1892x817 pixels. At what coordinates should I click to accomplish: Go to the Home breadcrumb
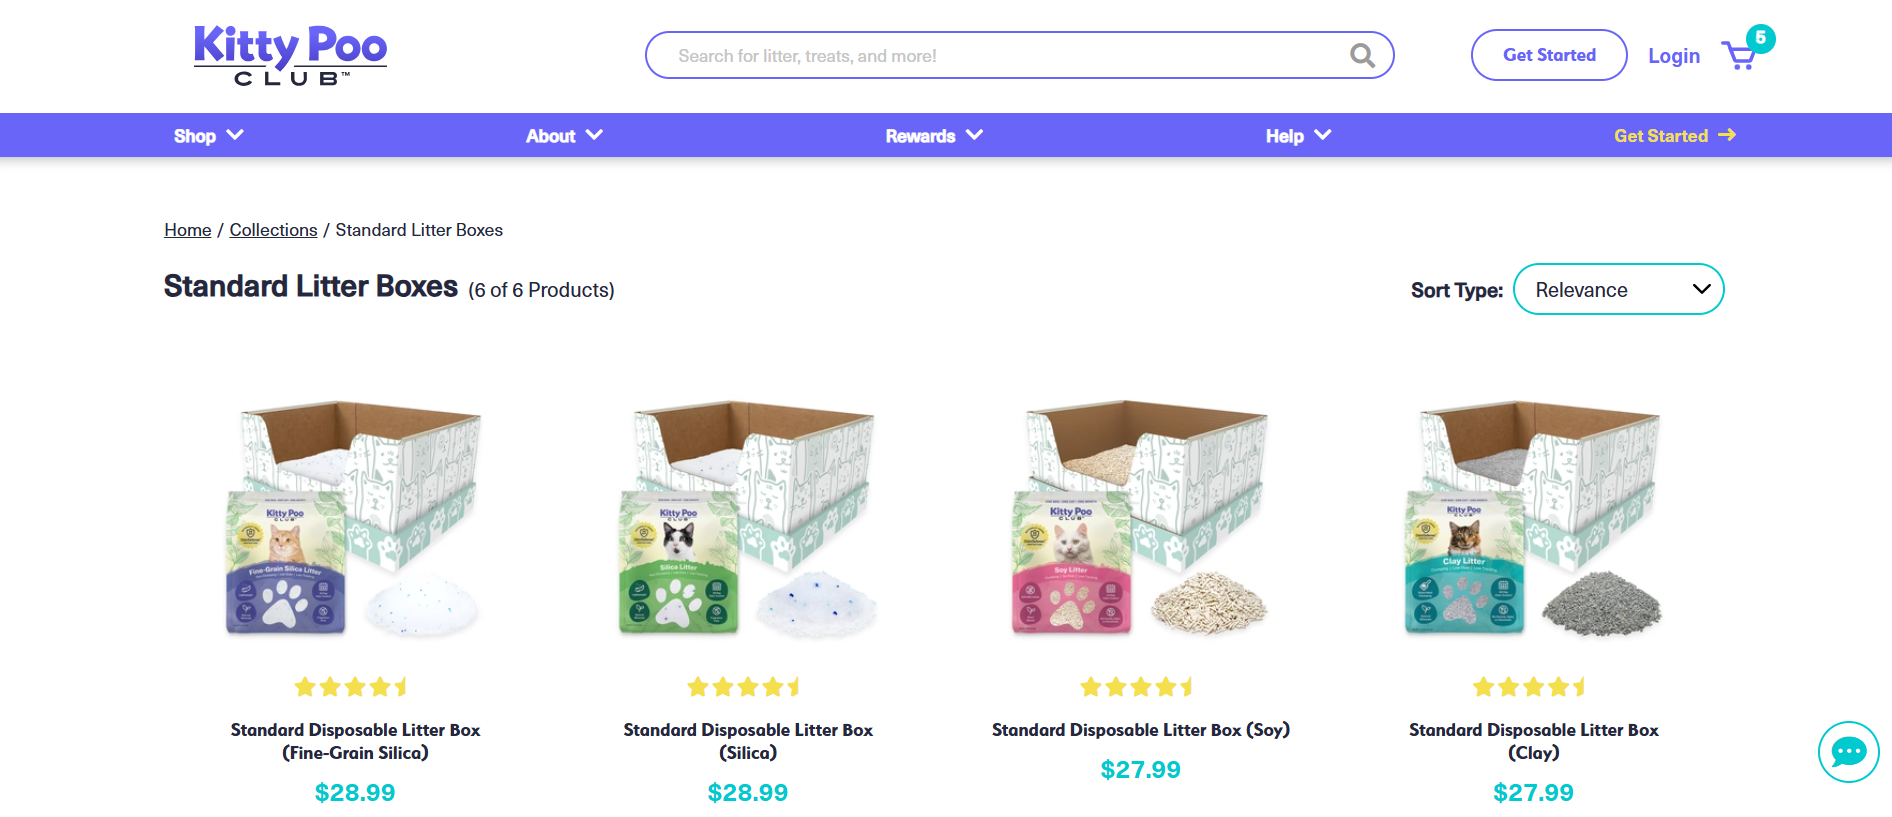(x=188, y=230)
